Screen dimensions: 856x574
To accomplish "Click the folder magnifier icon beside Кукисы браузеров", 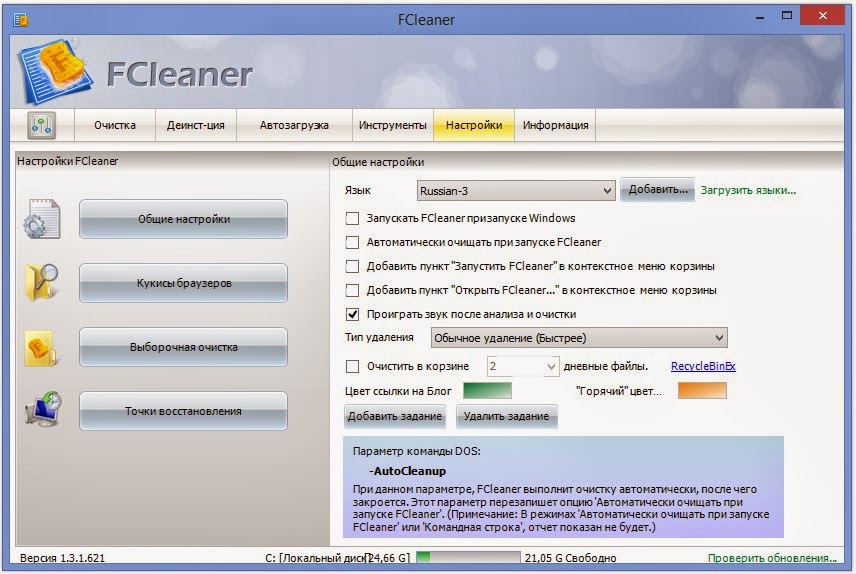I will click(42, 282).
